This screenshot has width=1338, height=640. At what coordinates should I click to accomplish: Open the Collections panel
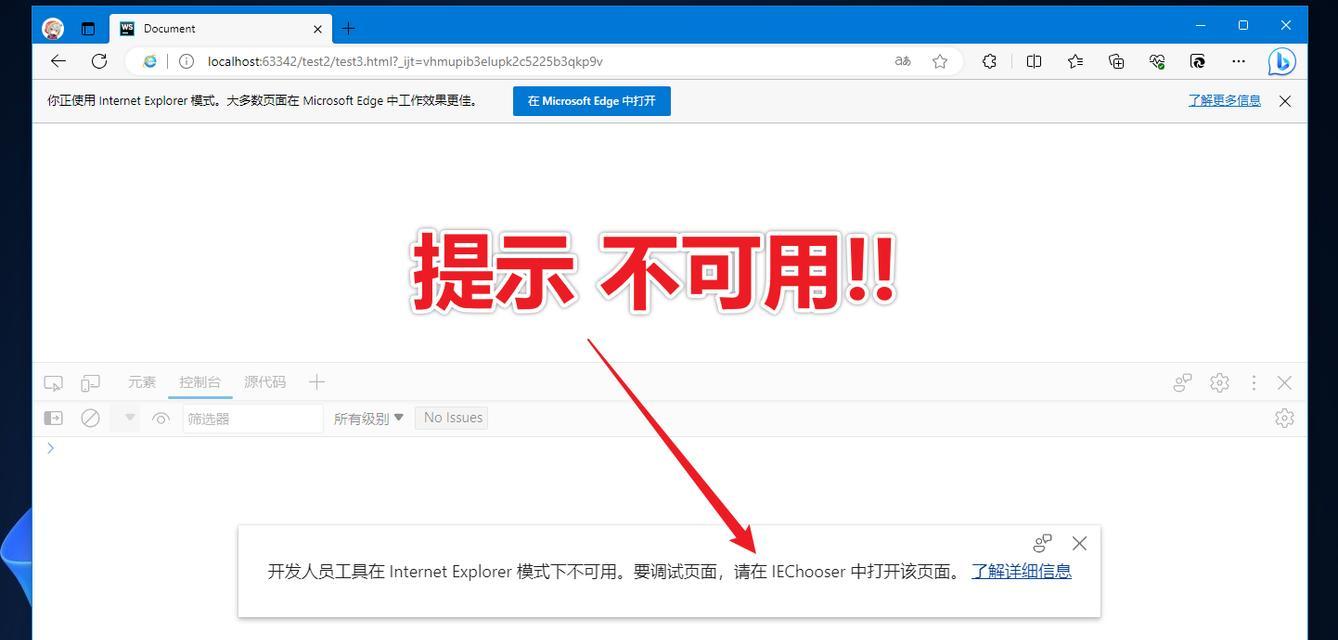[x=1117, y=61]
